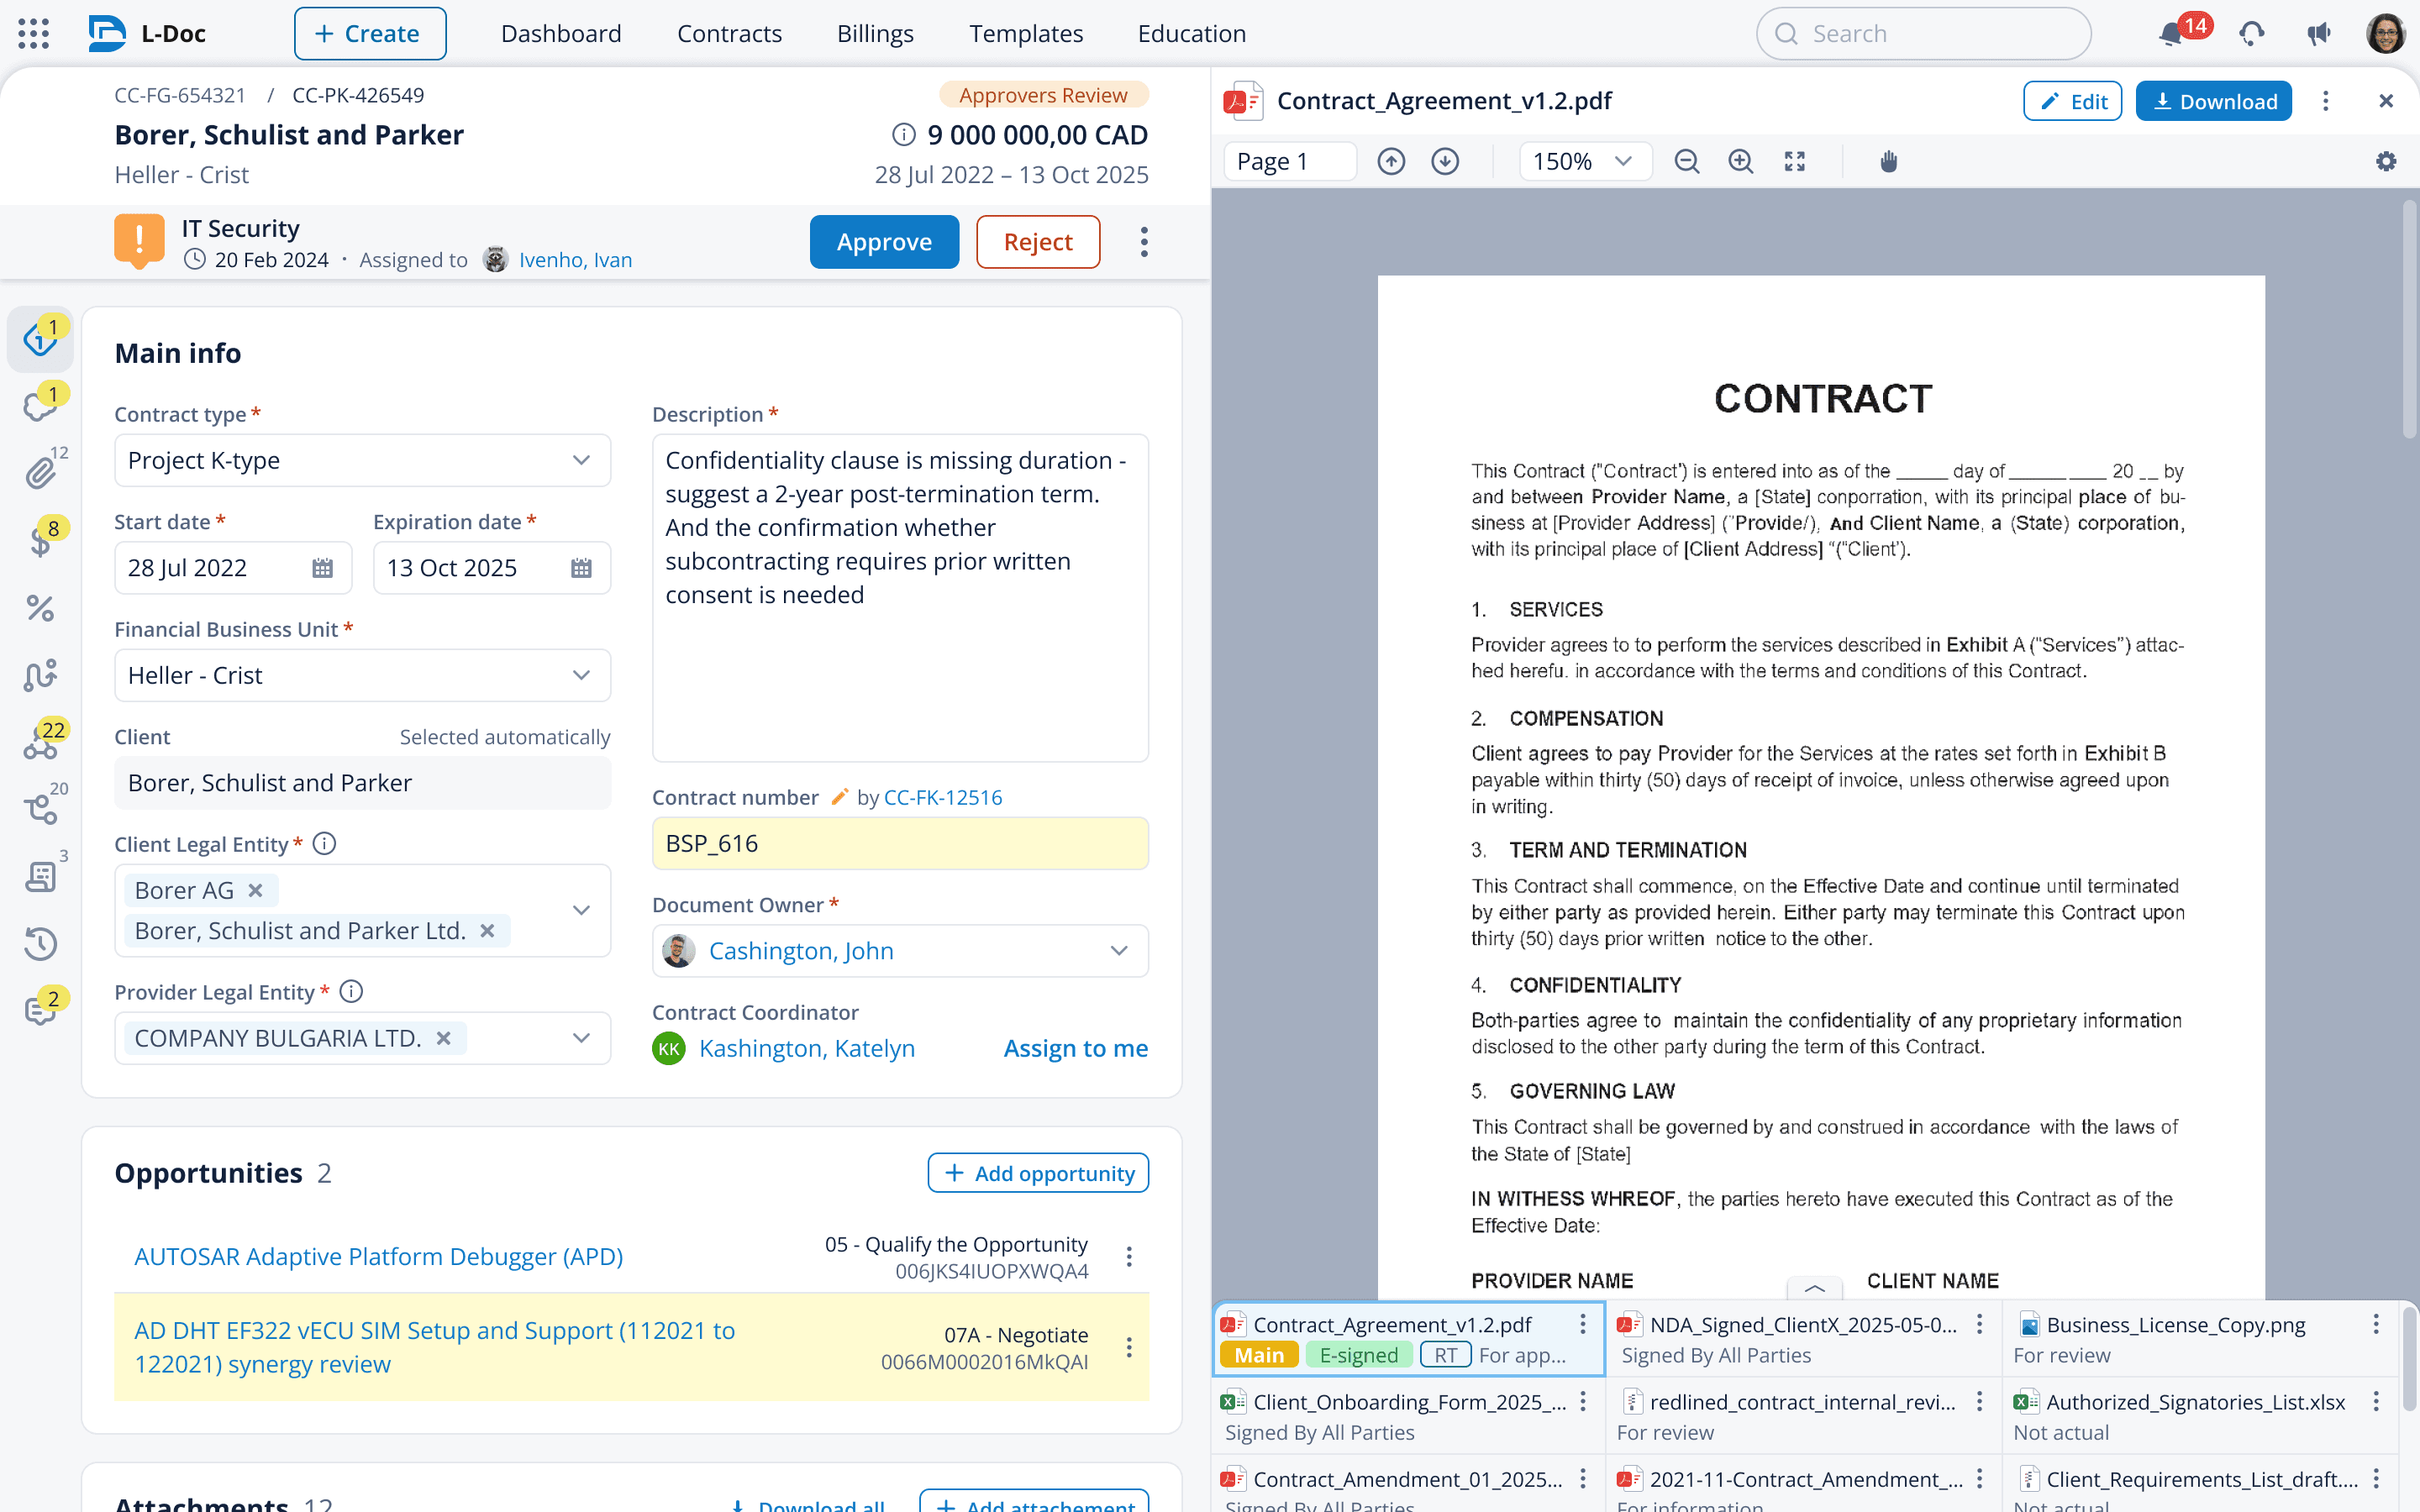Click the Assign to me link

click(1075, 1048)
